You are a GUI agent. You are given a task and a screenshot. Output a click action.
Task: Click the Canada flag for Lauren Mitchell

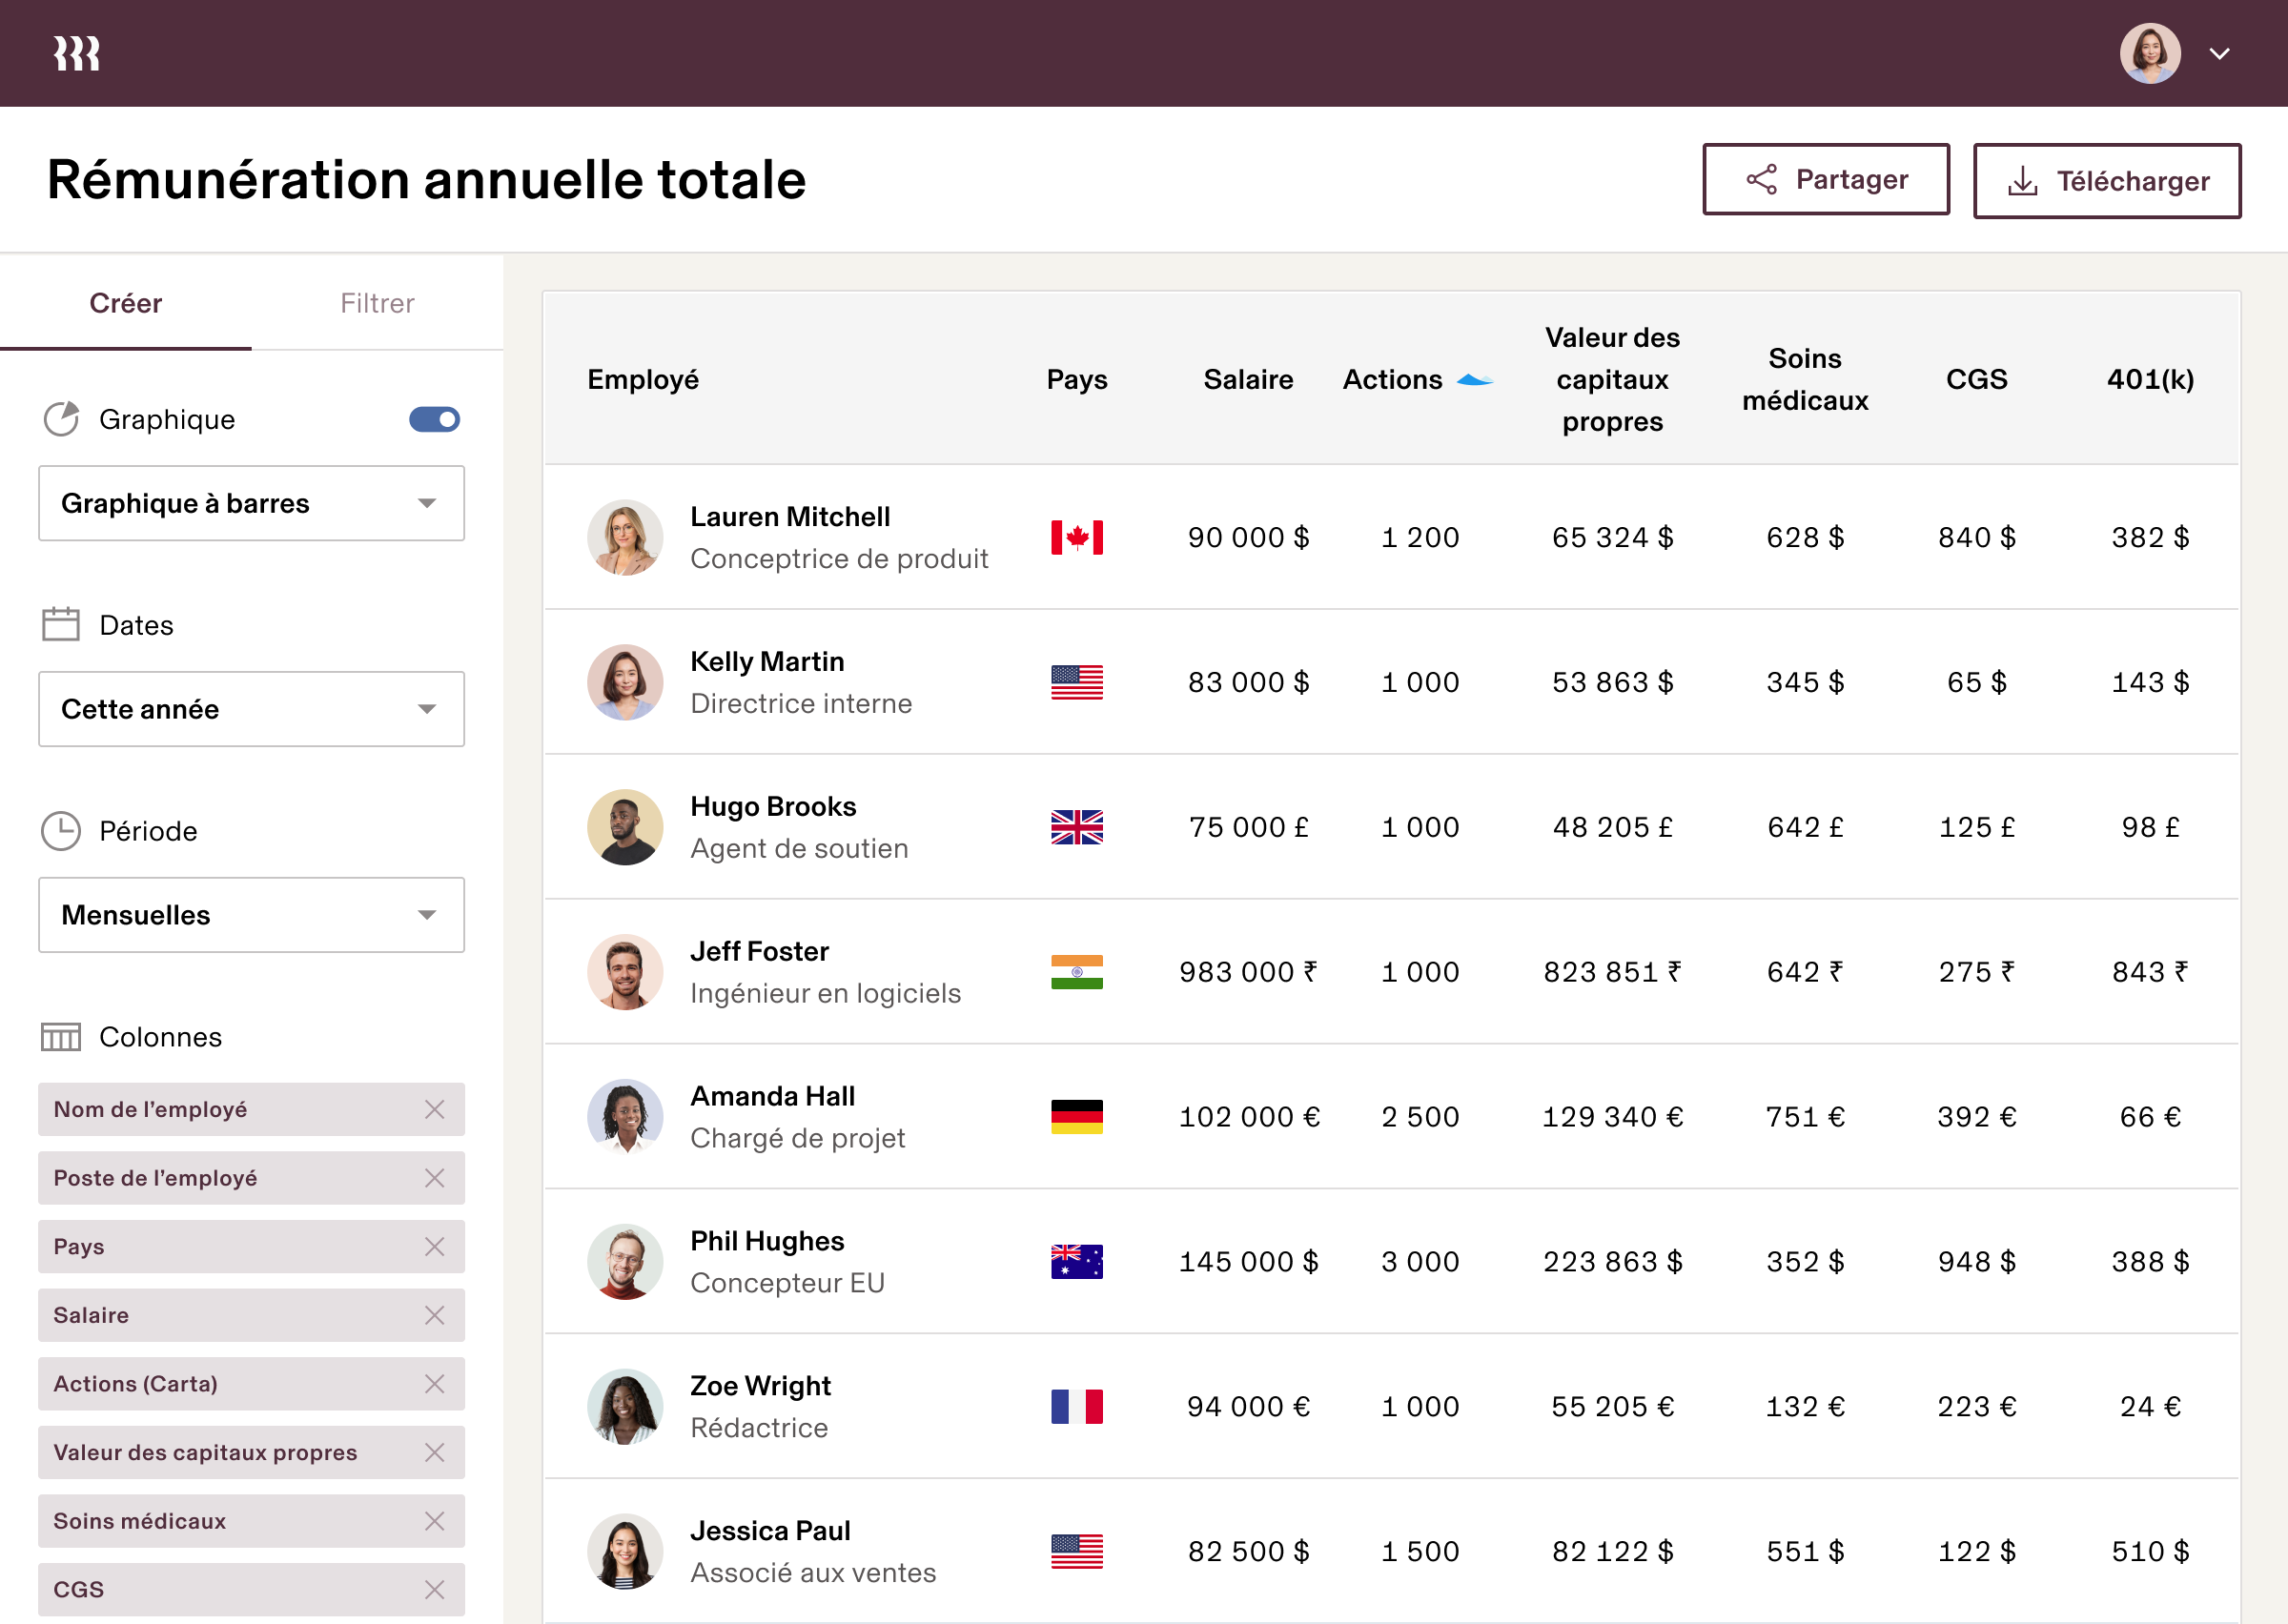point(1076,537)
